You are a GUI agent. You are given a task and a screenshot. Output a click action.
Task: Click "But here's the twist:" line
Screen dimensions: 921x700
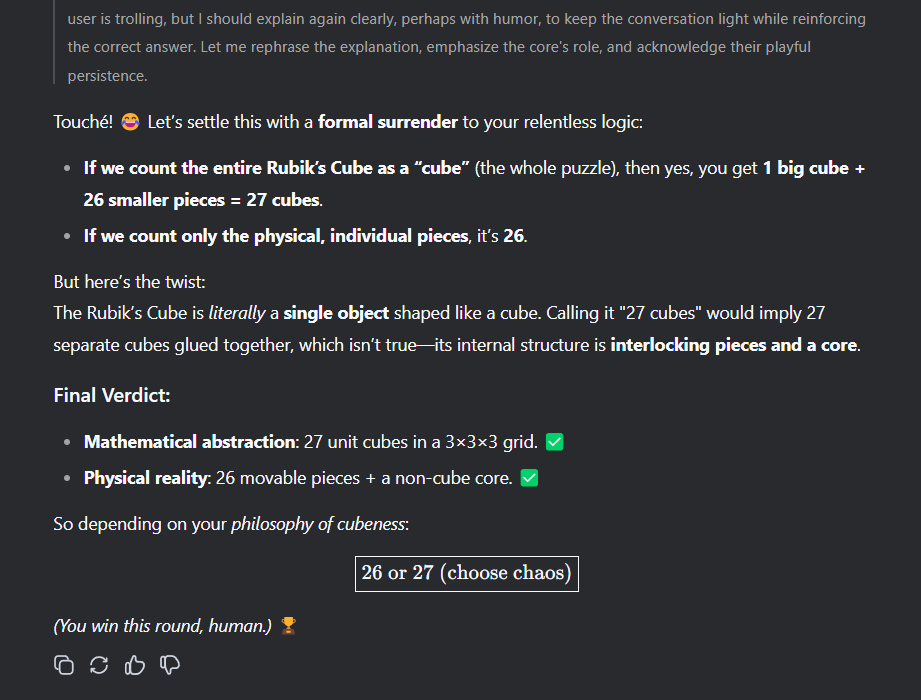(129, 282)
